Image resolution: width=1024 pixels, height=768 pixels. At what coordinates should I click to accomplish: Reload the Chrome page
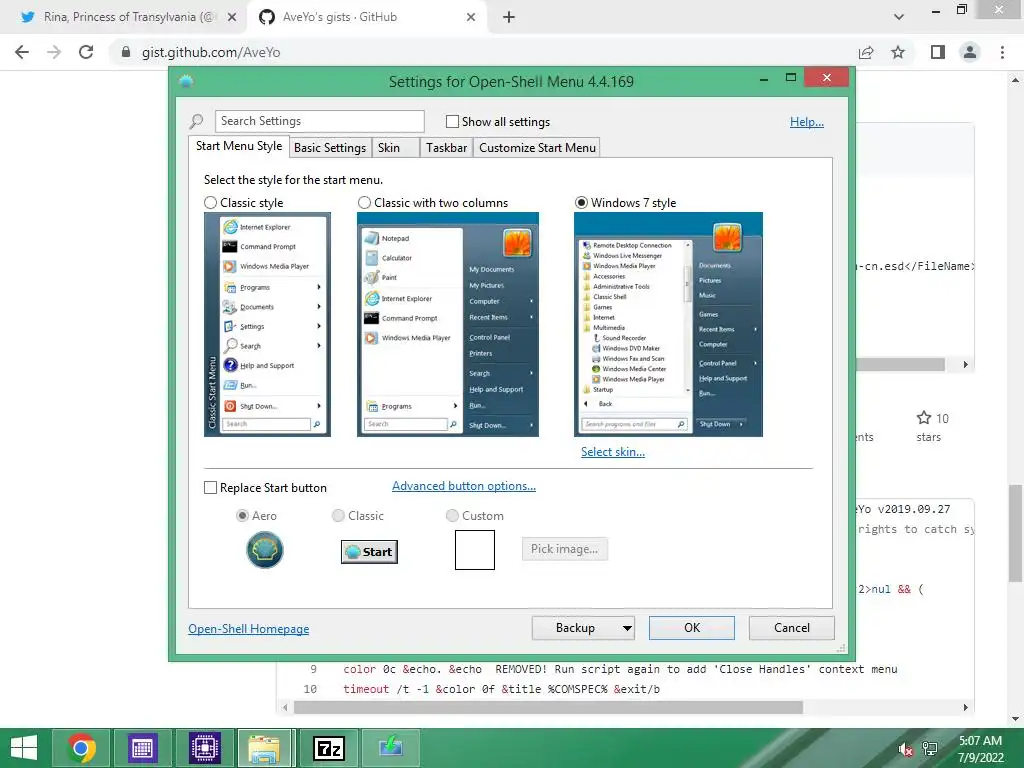86,52
